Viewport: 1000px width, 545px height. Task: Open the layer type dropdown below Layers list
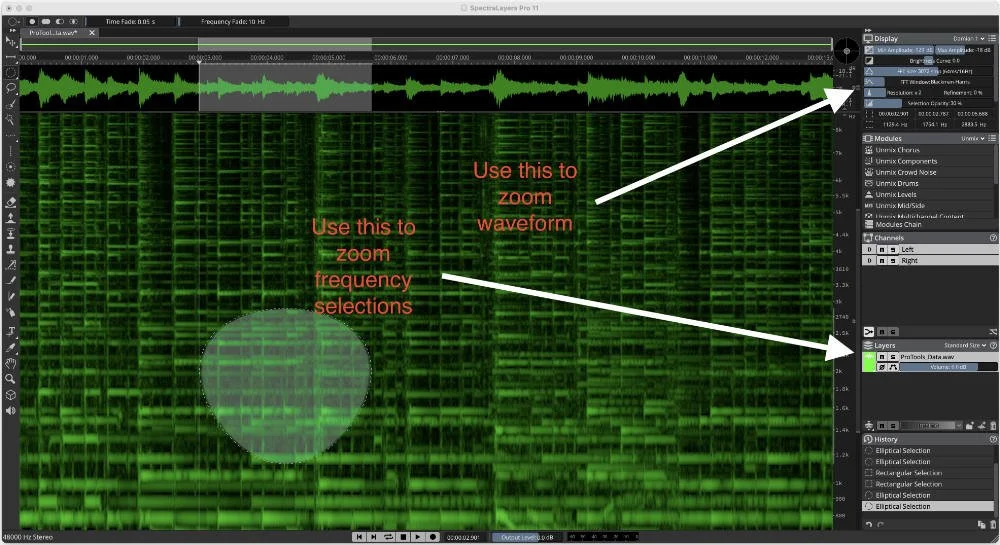tap(932, 425)
